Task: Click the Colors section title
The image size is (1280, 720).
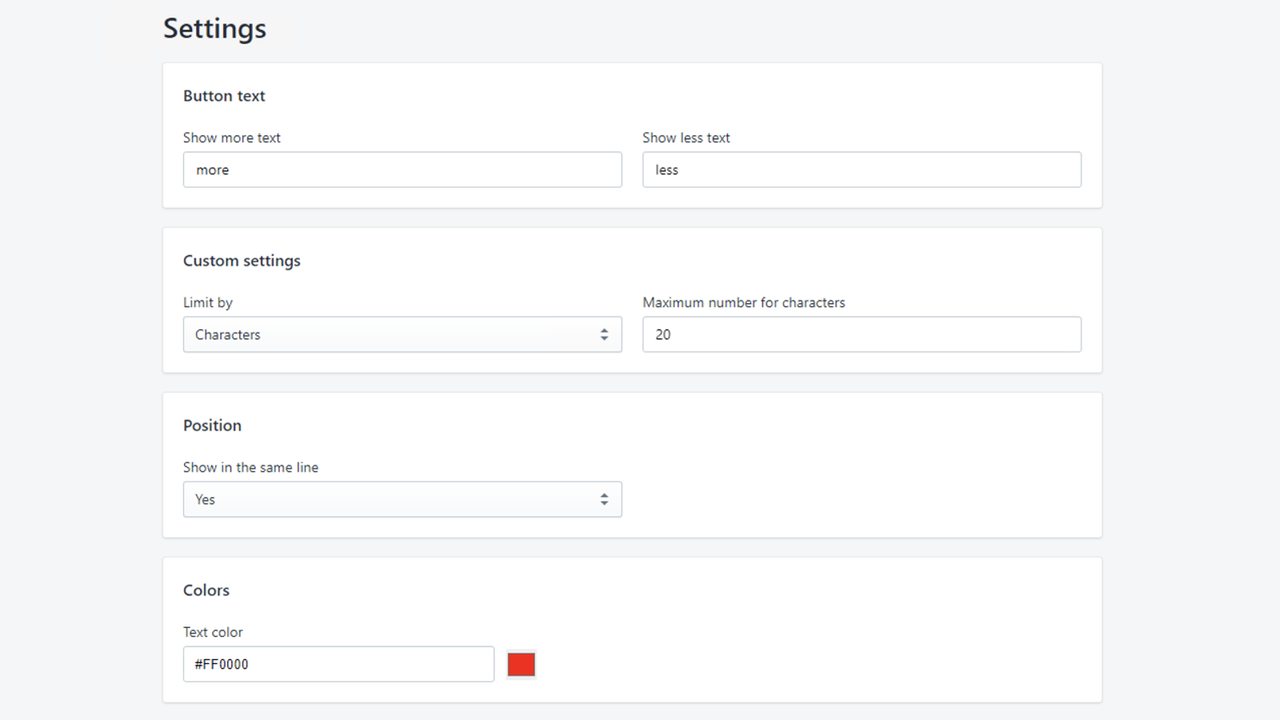Action: (206, 590)
